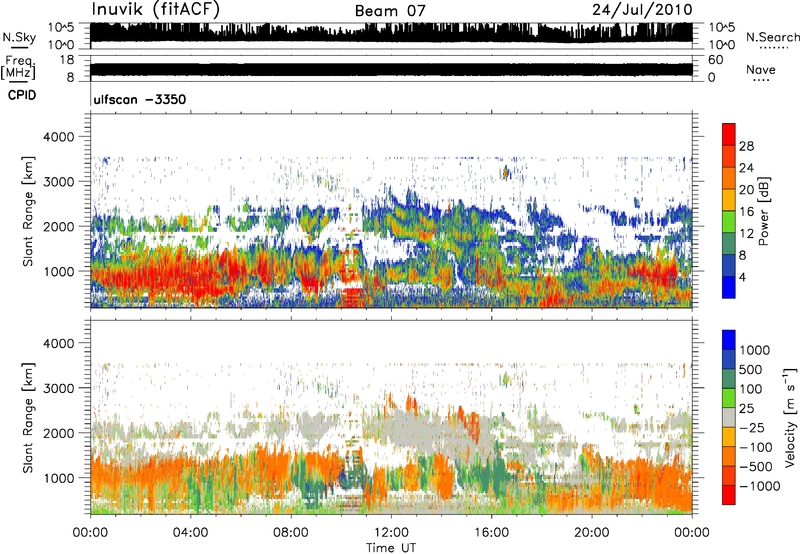This screenshot has height=554, width=800.
Task: Click the '-1000' tick on velocity colorbar
Action: click(x=759, y=486)
